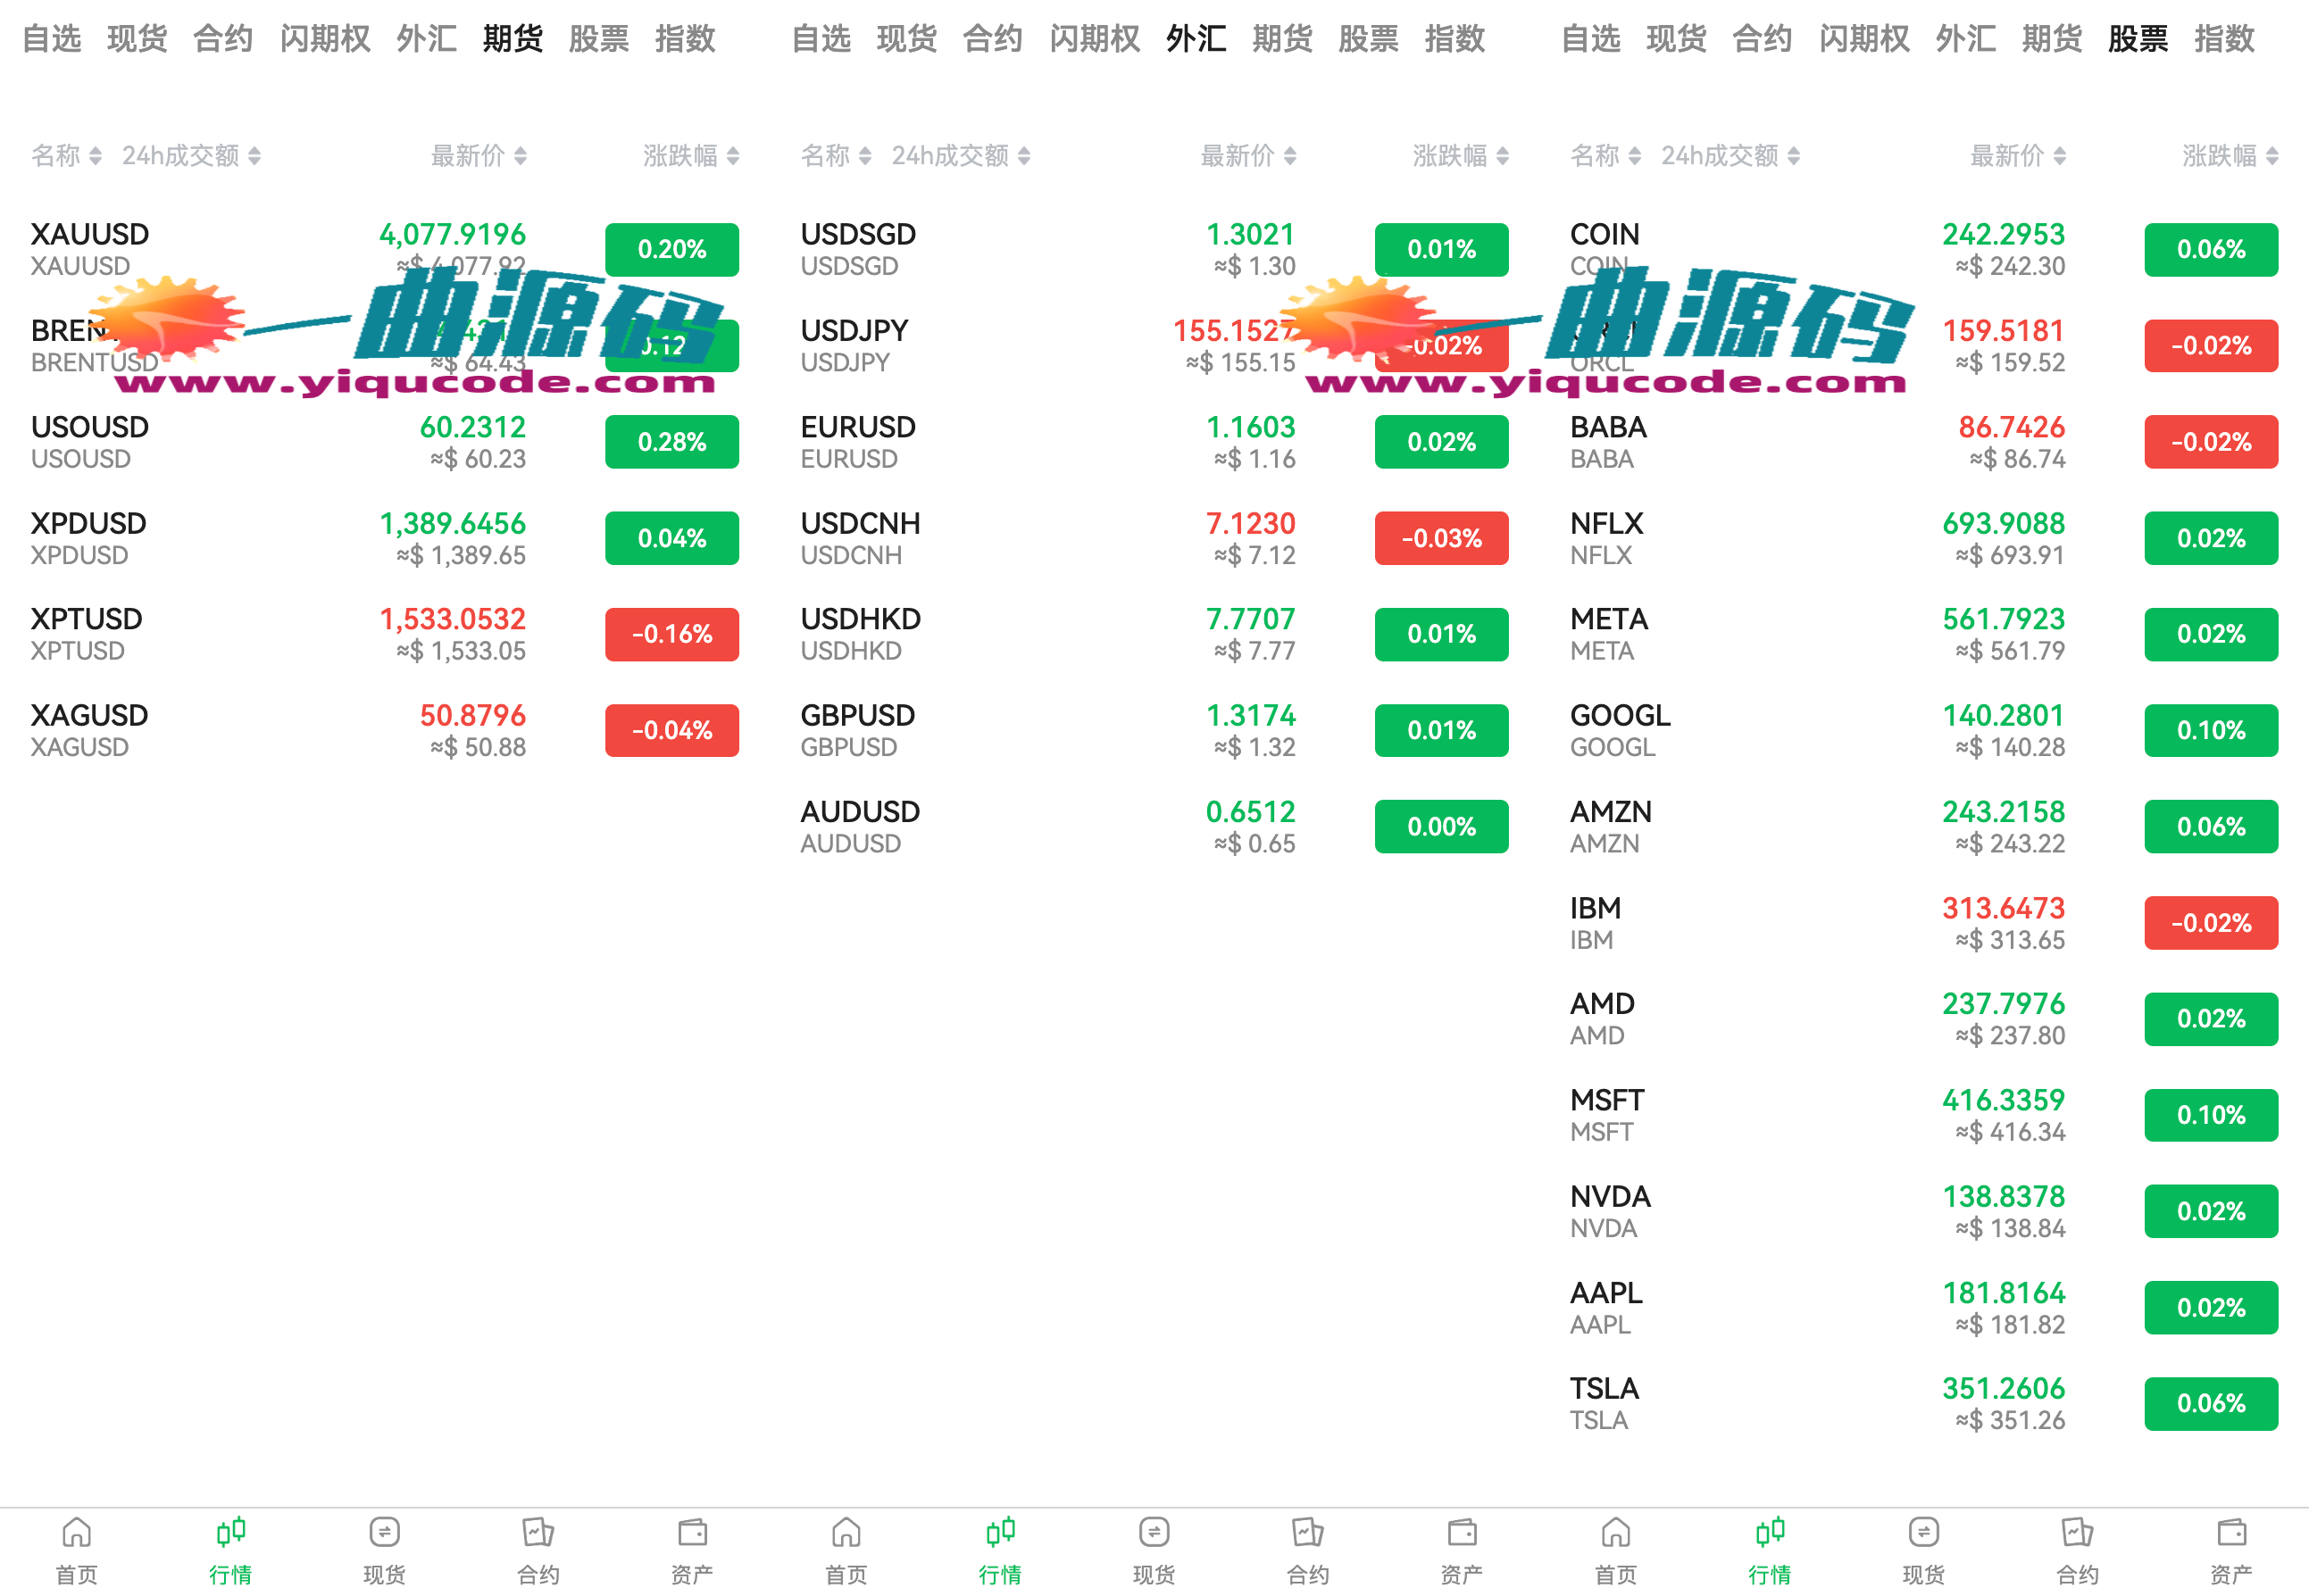Click the 0.20% change badge on XAUUSD
Viewport: 2309px width, 1596px height.
click(671, 249)
